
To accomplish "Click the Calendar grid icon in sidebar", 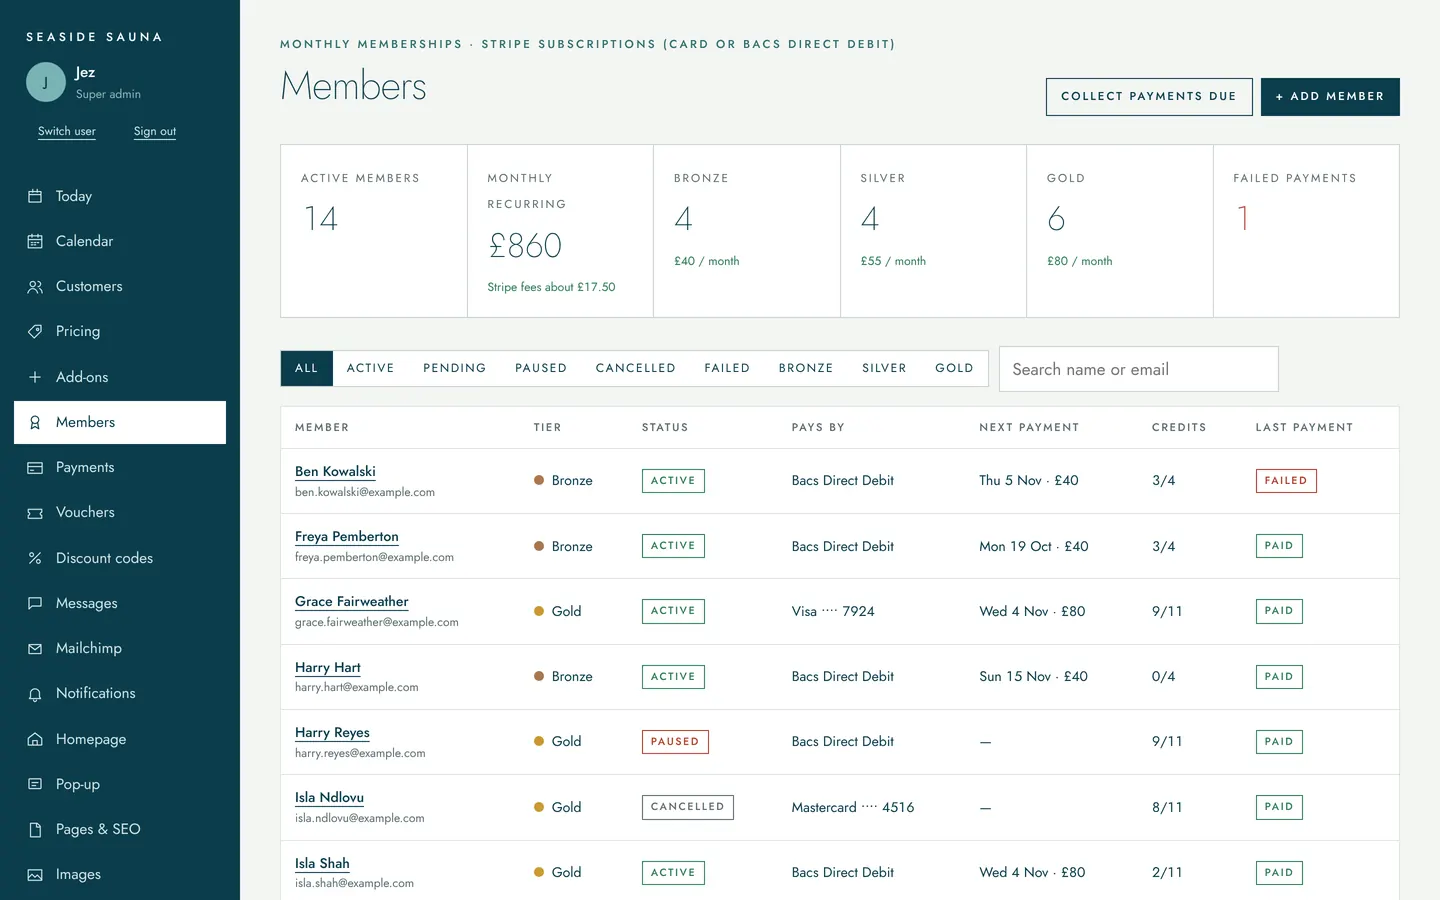I will pos(35,241).
